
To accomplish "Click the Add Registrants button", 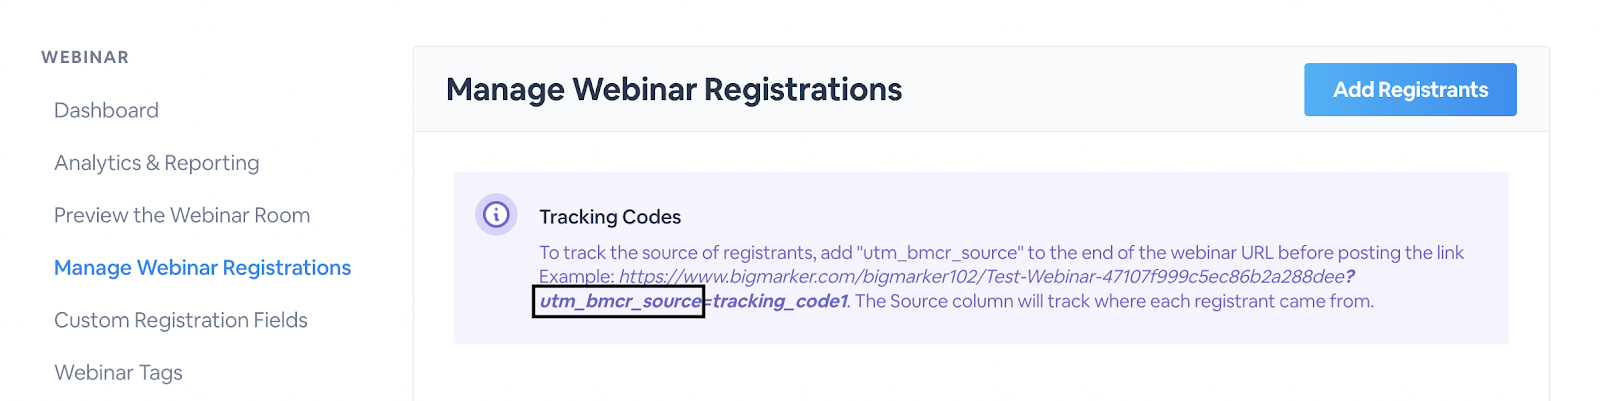I will 1410,90.
